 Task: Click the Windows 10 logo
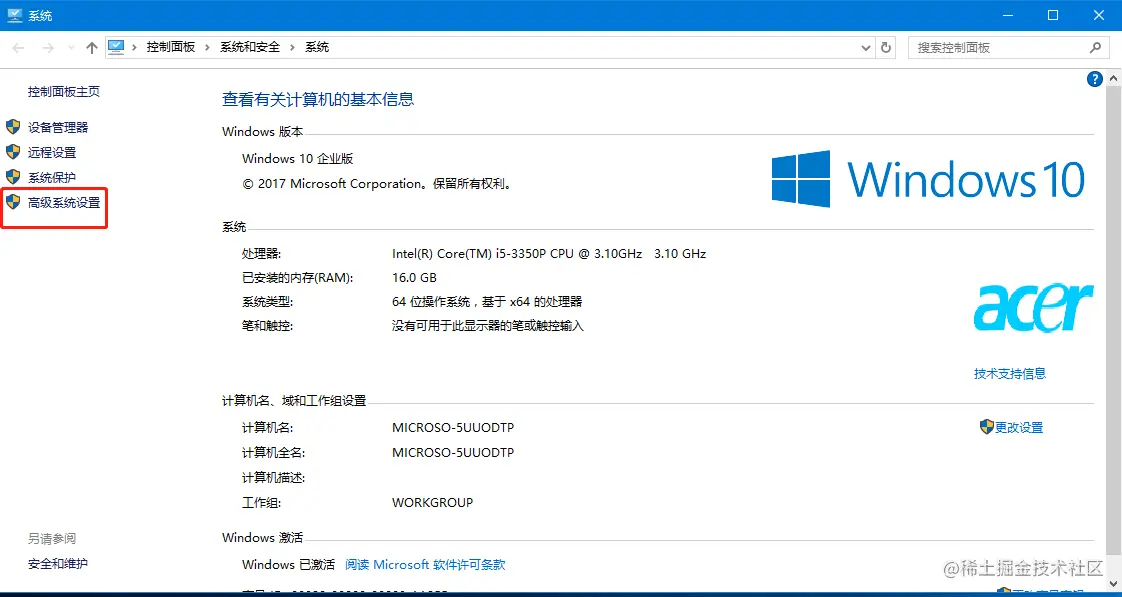pos(928,179)
